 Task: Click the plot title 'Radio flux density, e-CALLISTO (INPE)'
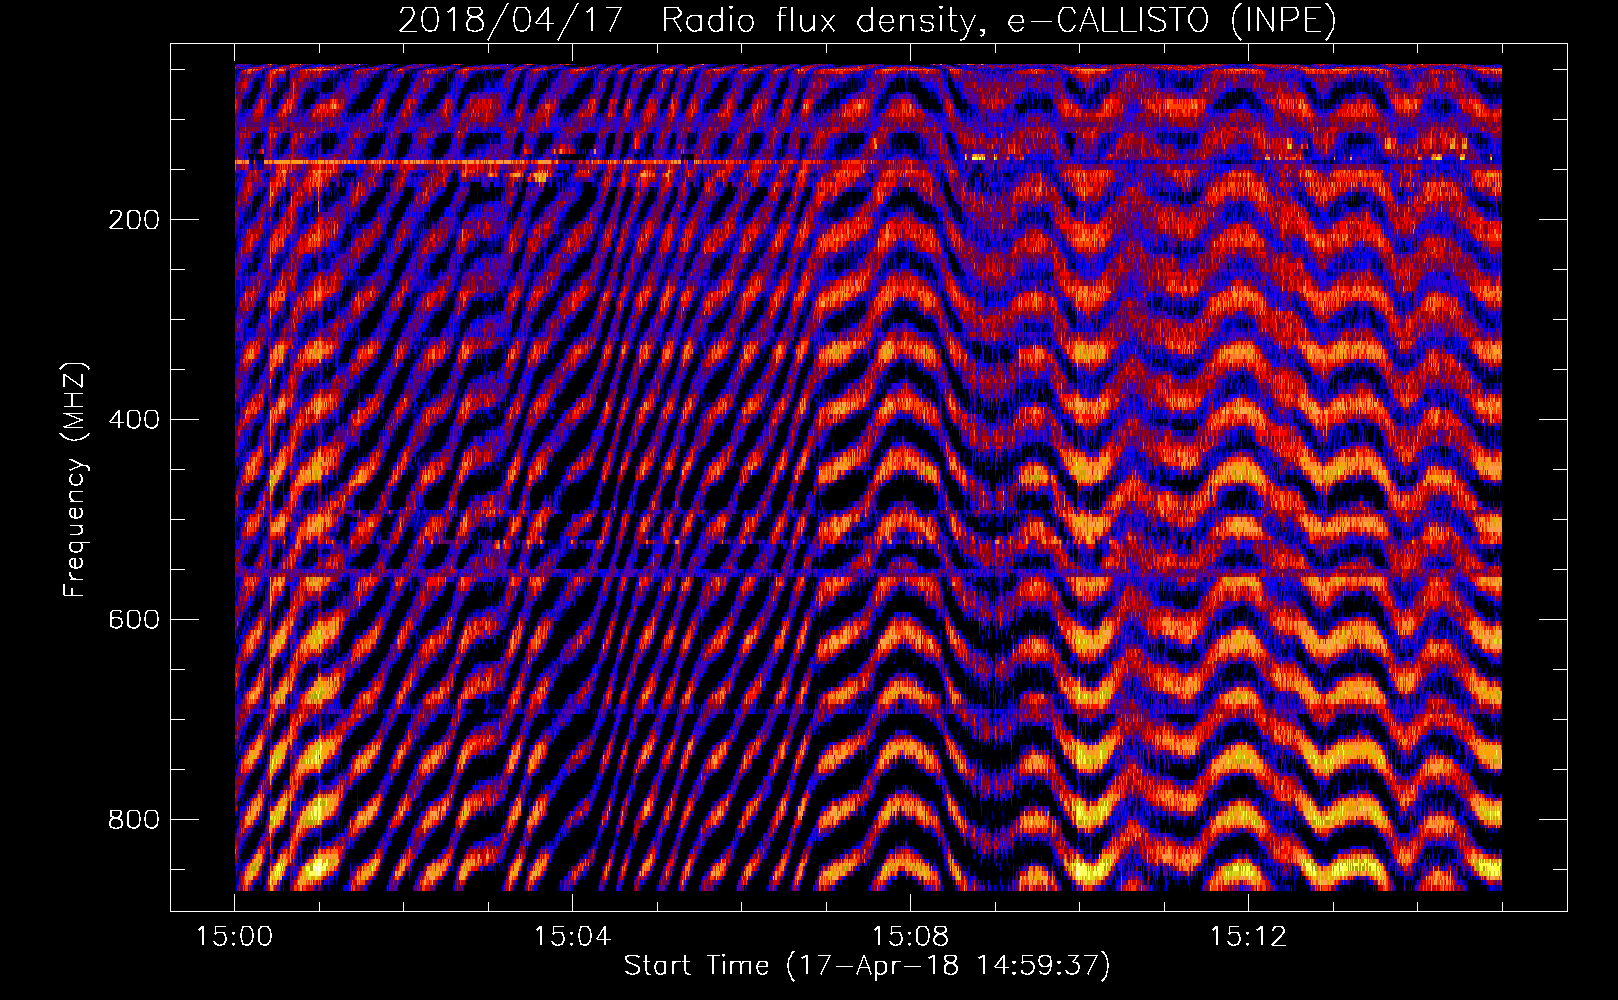998,21
